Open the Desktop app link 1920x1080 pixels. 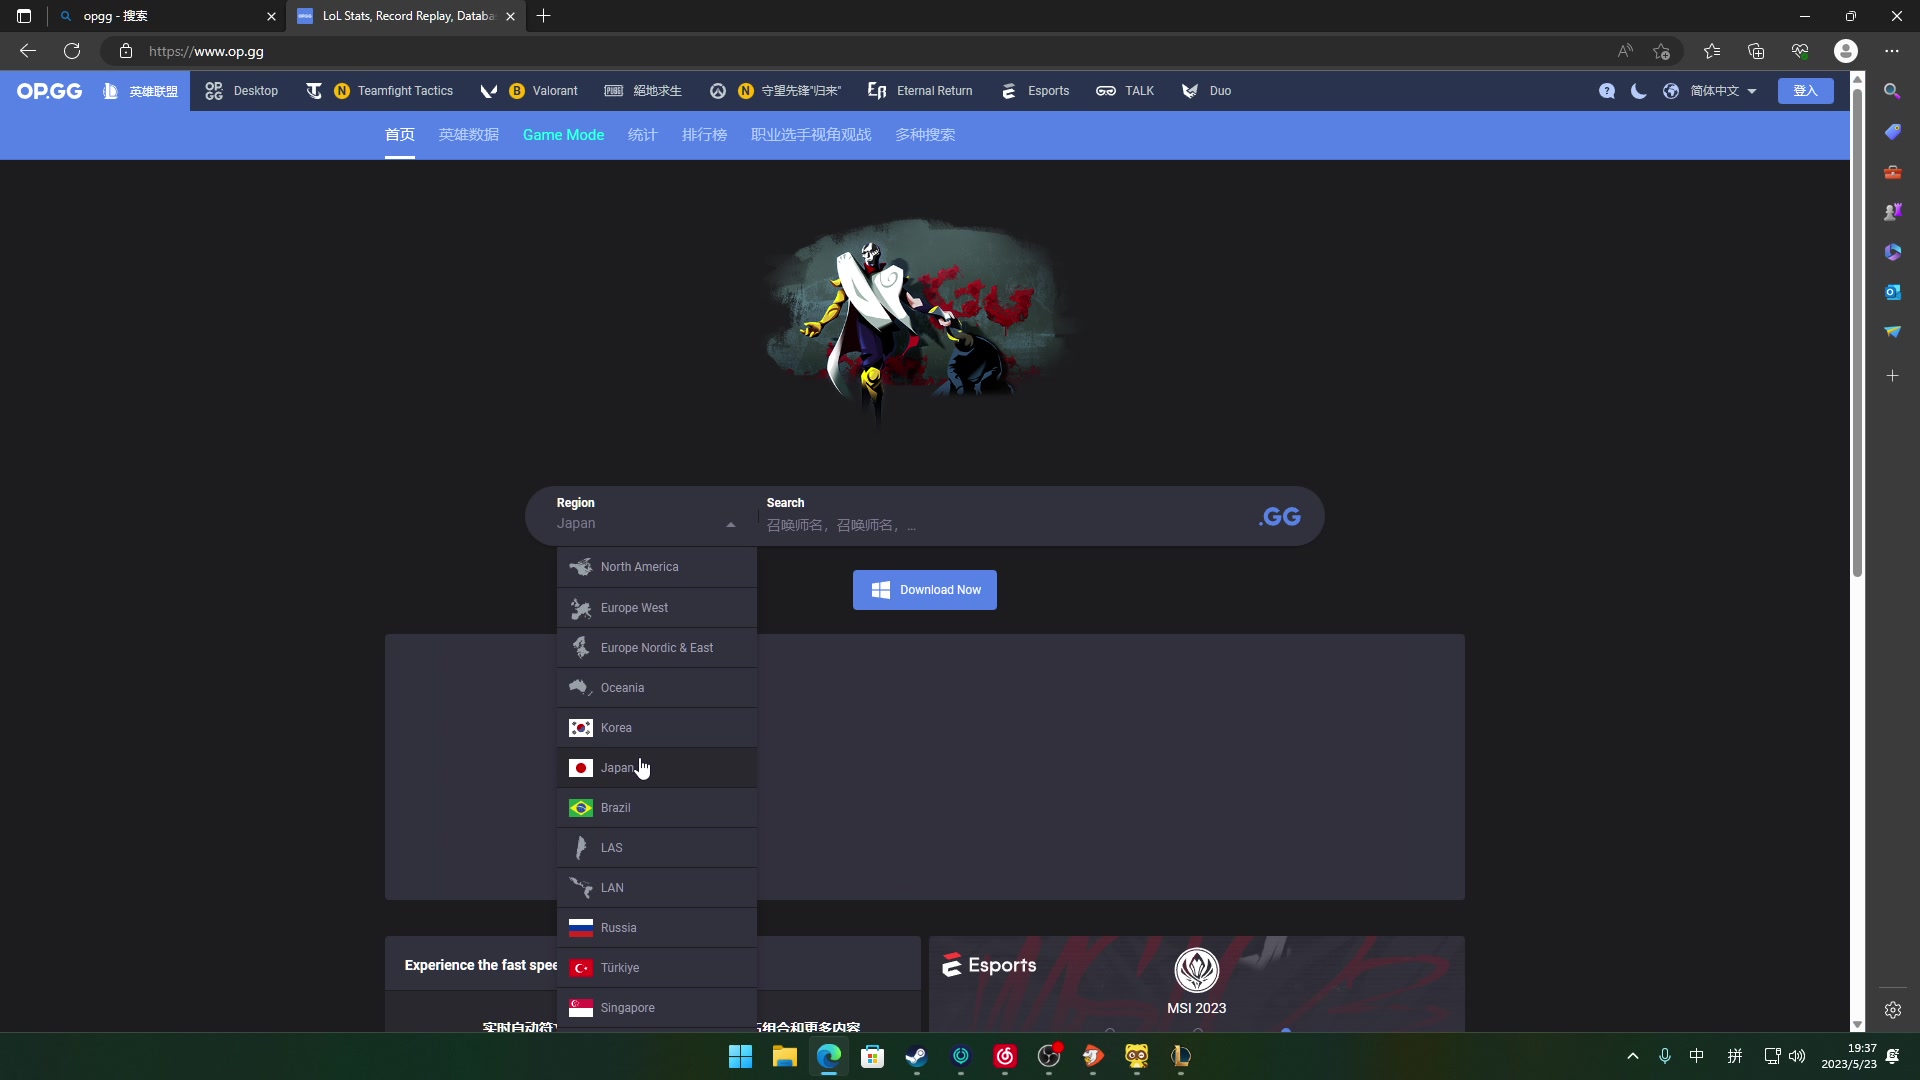point(241,91)
